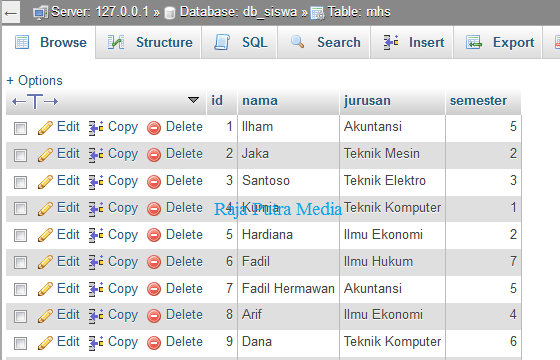Sort by the semester column header
The height and width of the screenshot is (360, 560).
(478, 101)
